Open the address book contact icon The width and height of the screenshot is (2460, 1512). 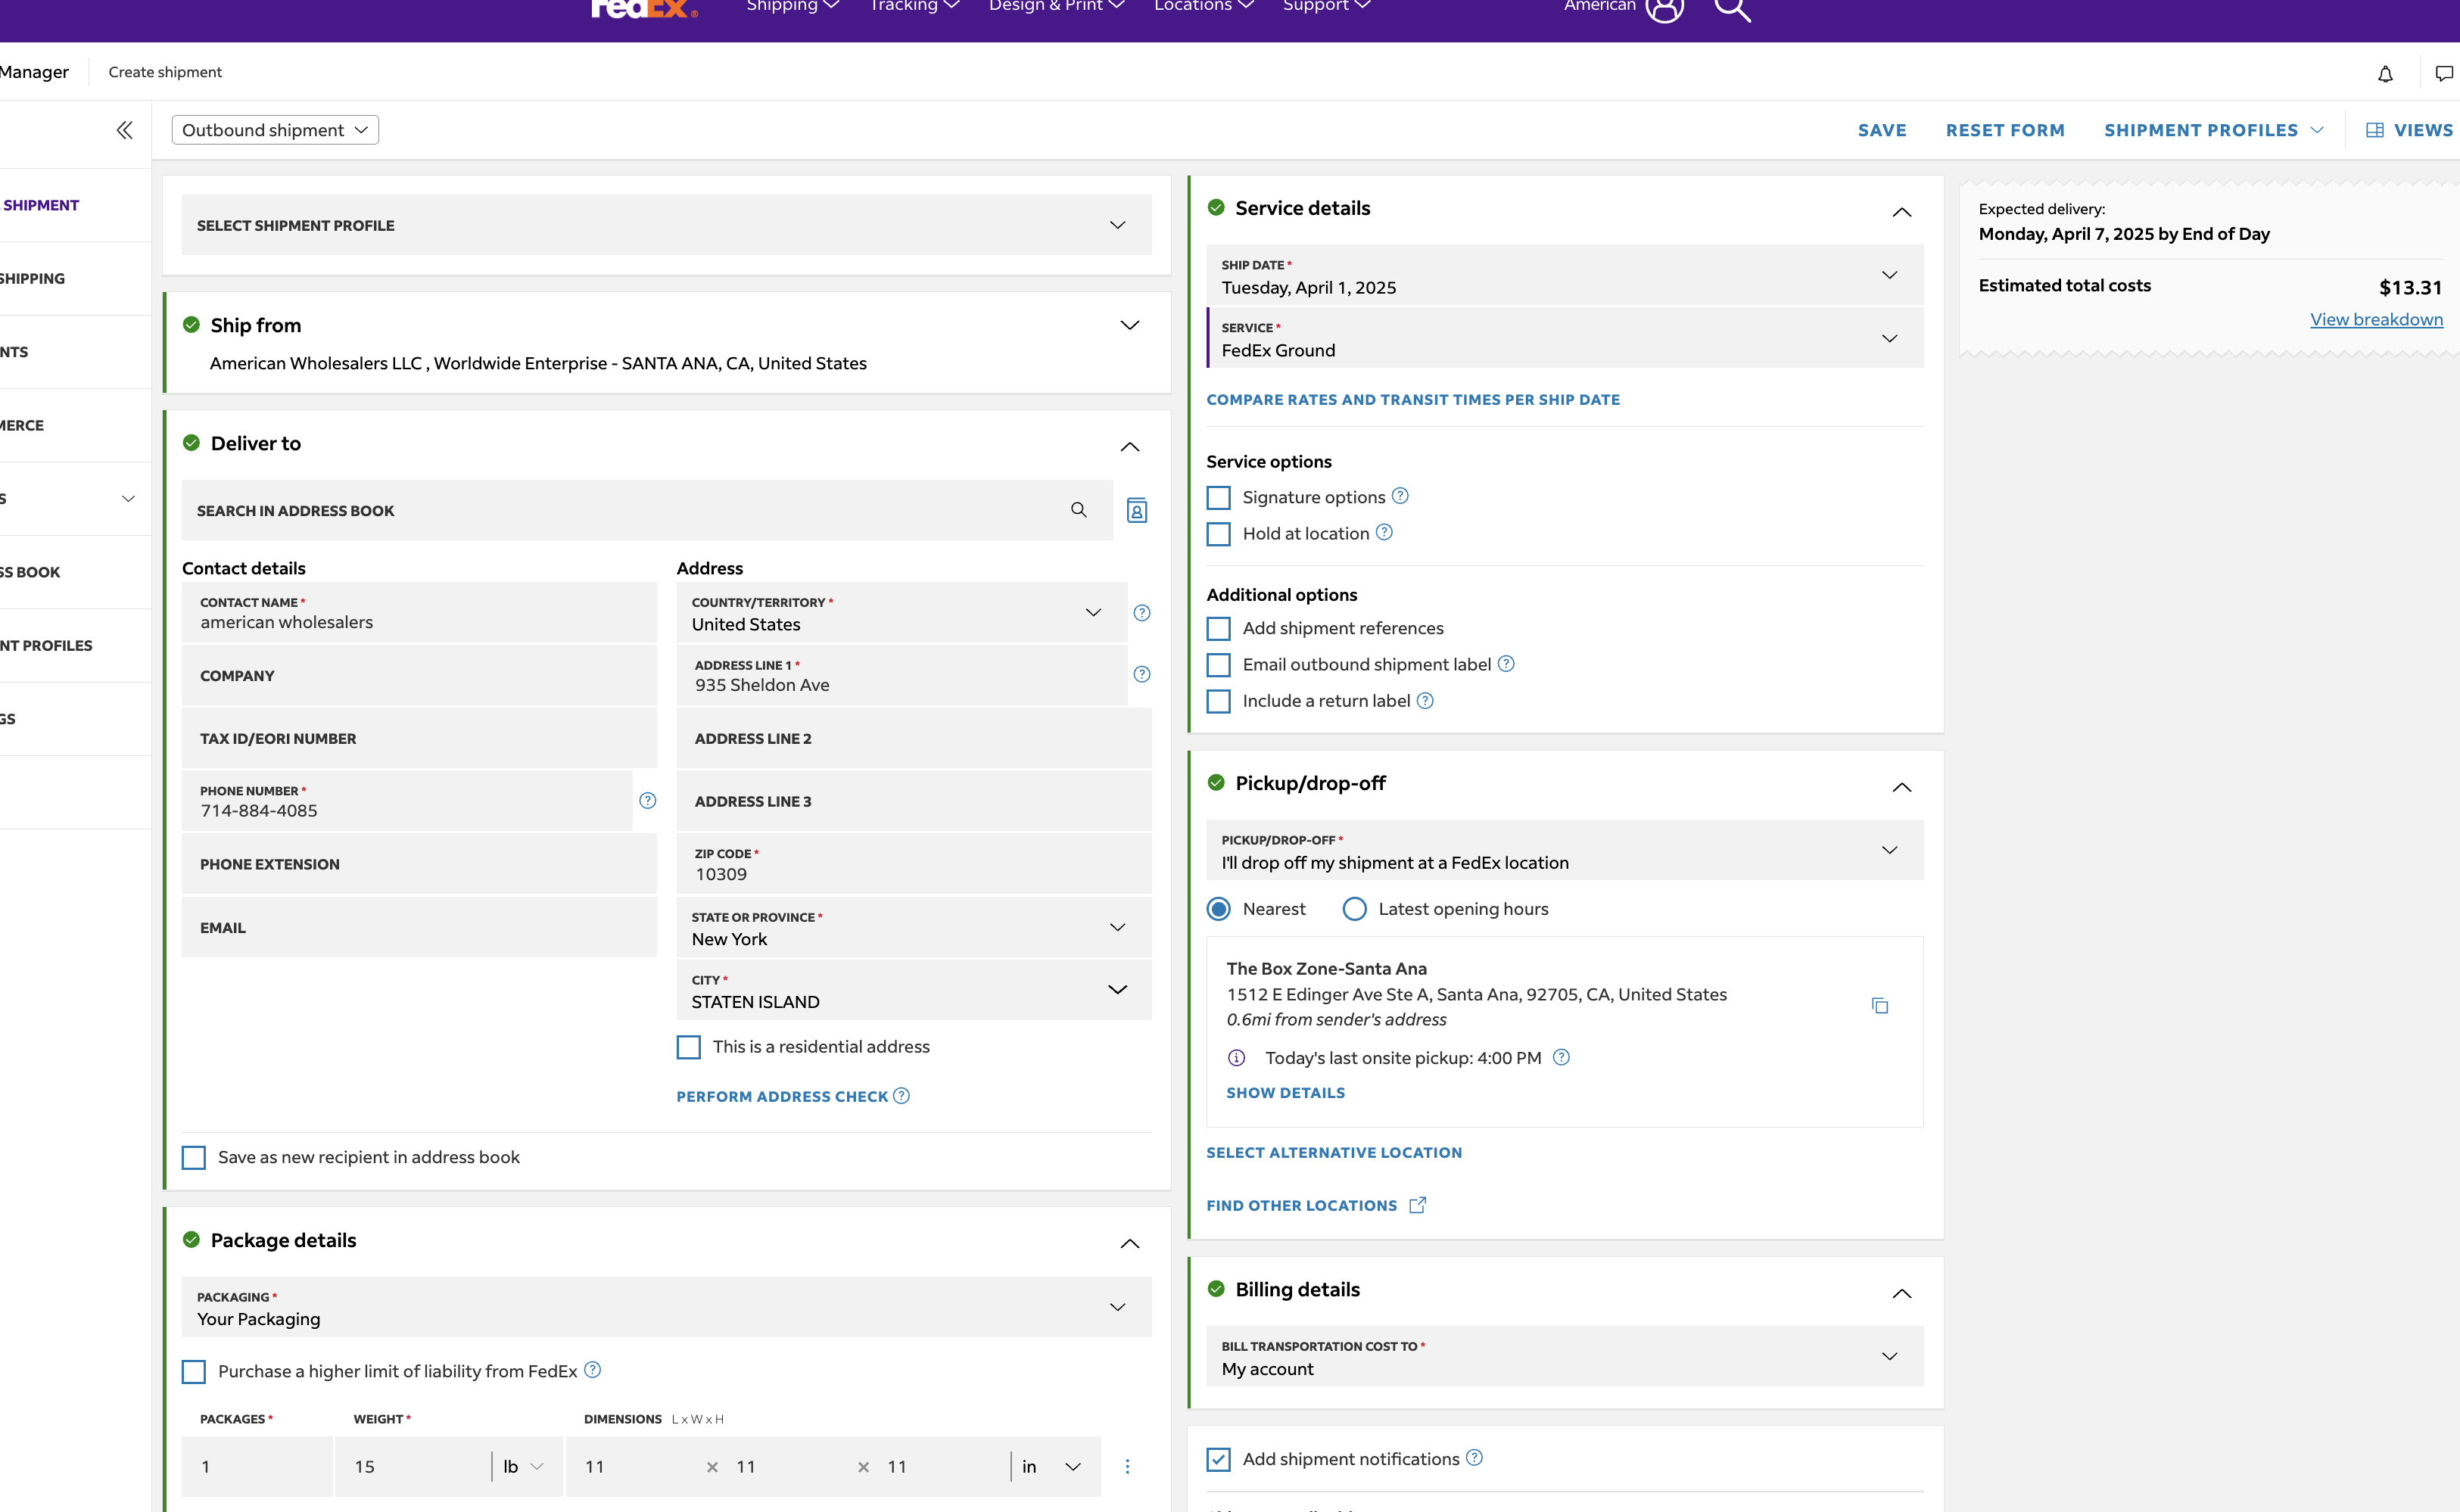1137,511
